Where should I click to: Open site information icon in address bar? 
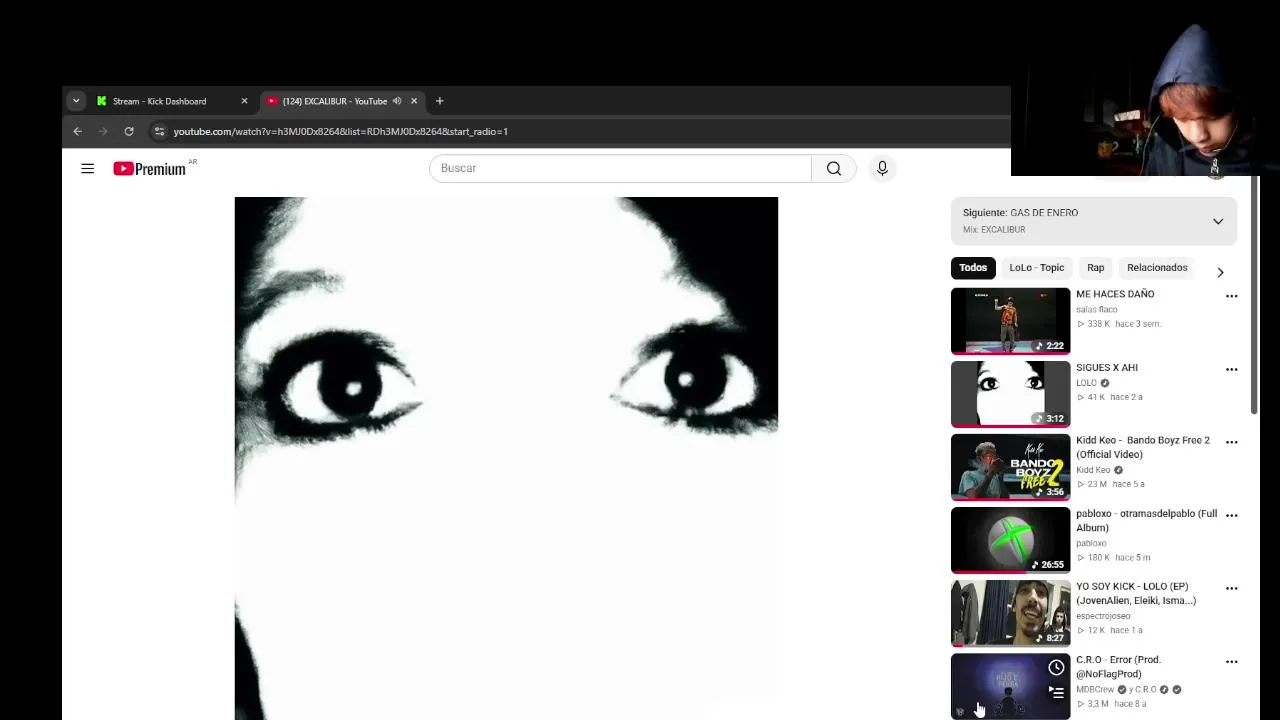coord(159,131)
